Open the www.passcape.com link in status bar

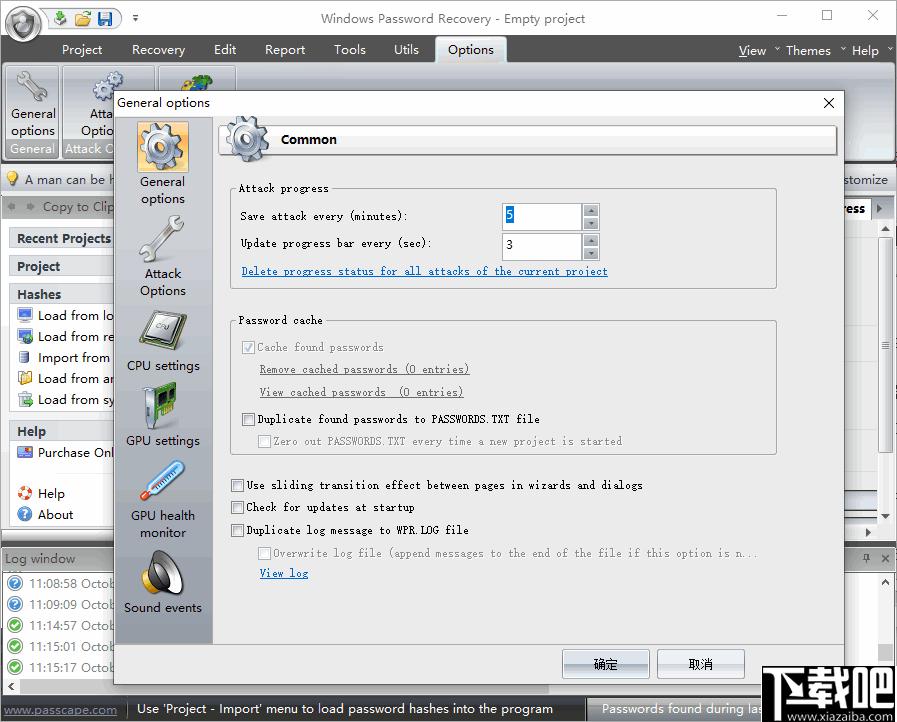click(x=60, y=710)
